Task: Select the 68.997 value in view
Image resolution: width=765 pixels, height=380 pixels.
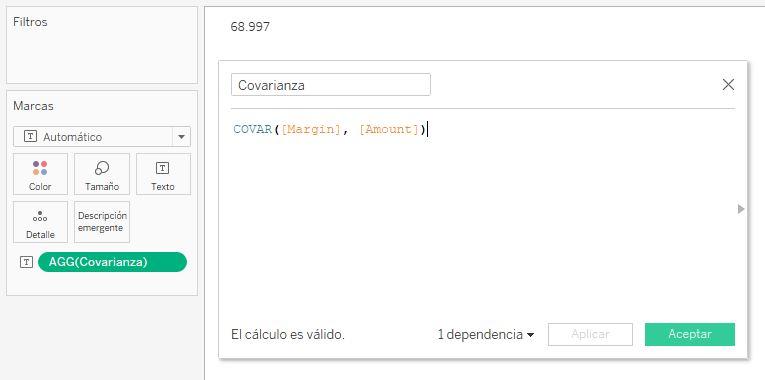Action: point(250,27)
